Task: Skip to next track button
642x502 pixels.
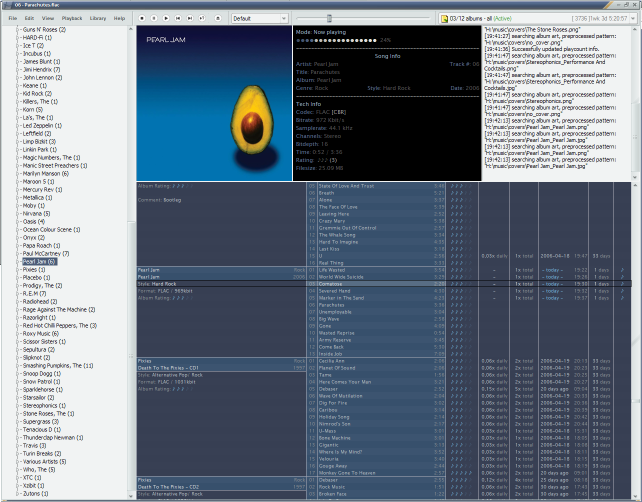Action: tap(190, 18)
